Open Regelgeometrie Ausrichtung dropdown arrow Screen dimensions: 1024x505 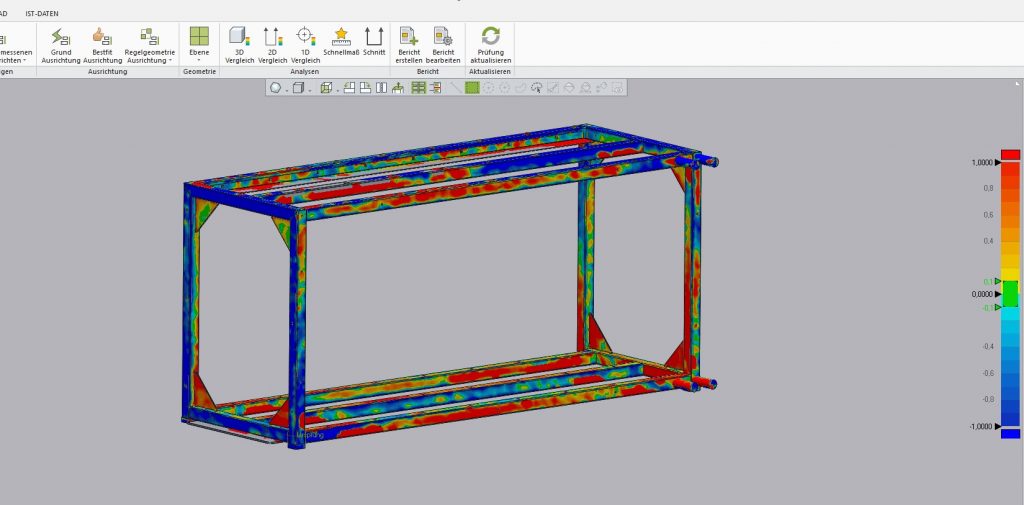tap(170, 61)
